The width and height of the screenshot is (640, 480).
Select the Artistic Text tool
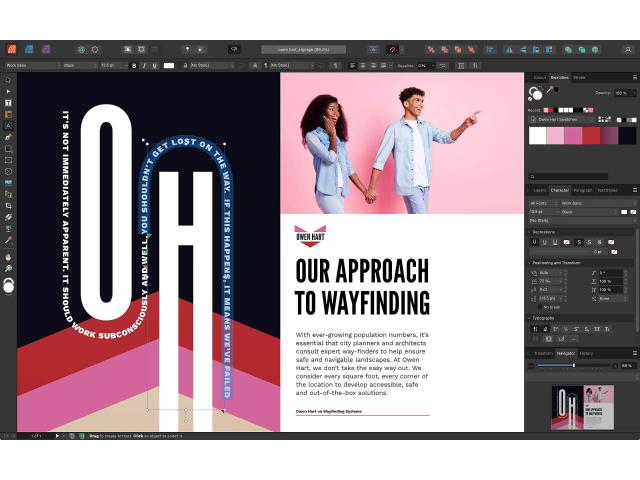coord(8,126)
